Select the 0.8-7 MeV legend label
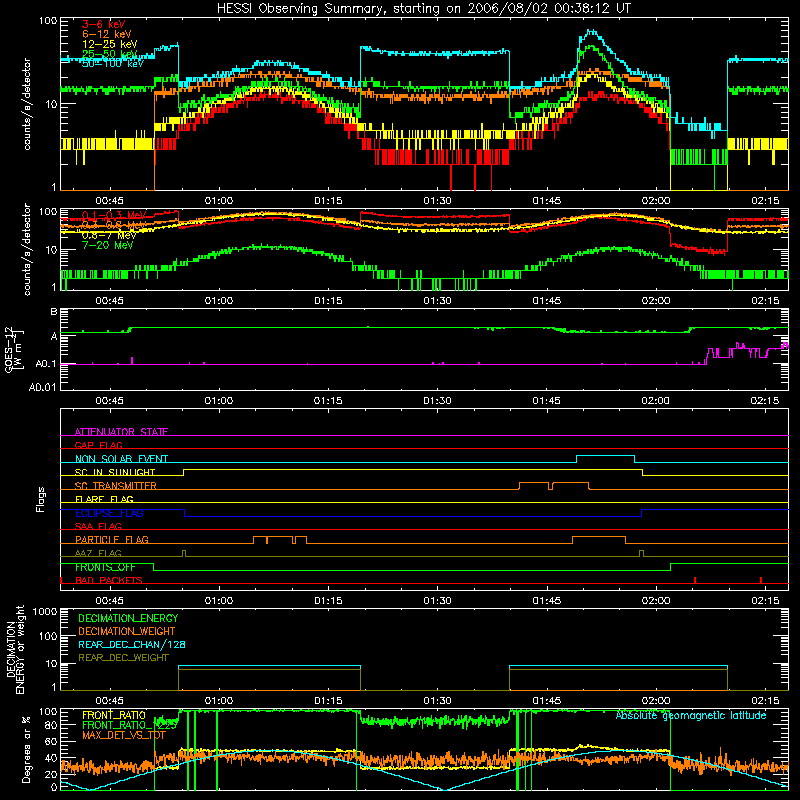 (x=109, y=235)
